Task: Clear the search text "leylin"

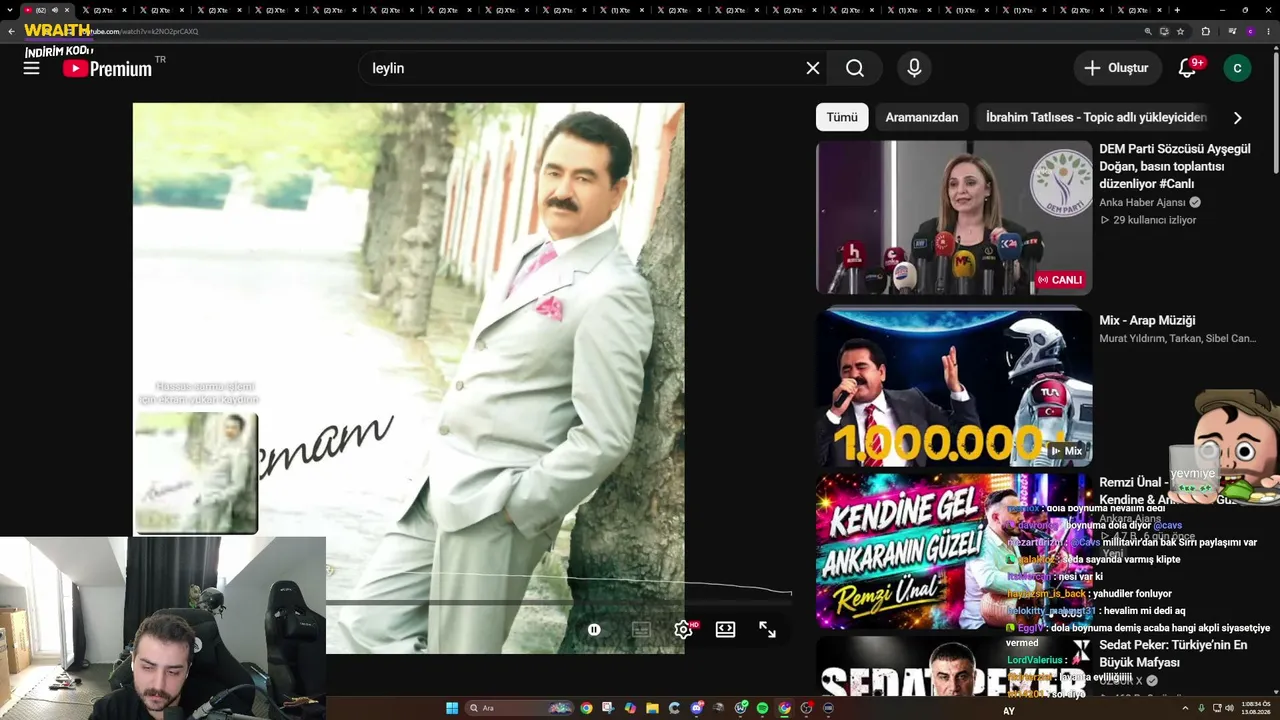Action: point(813,68)
